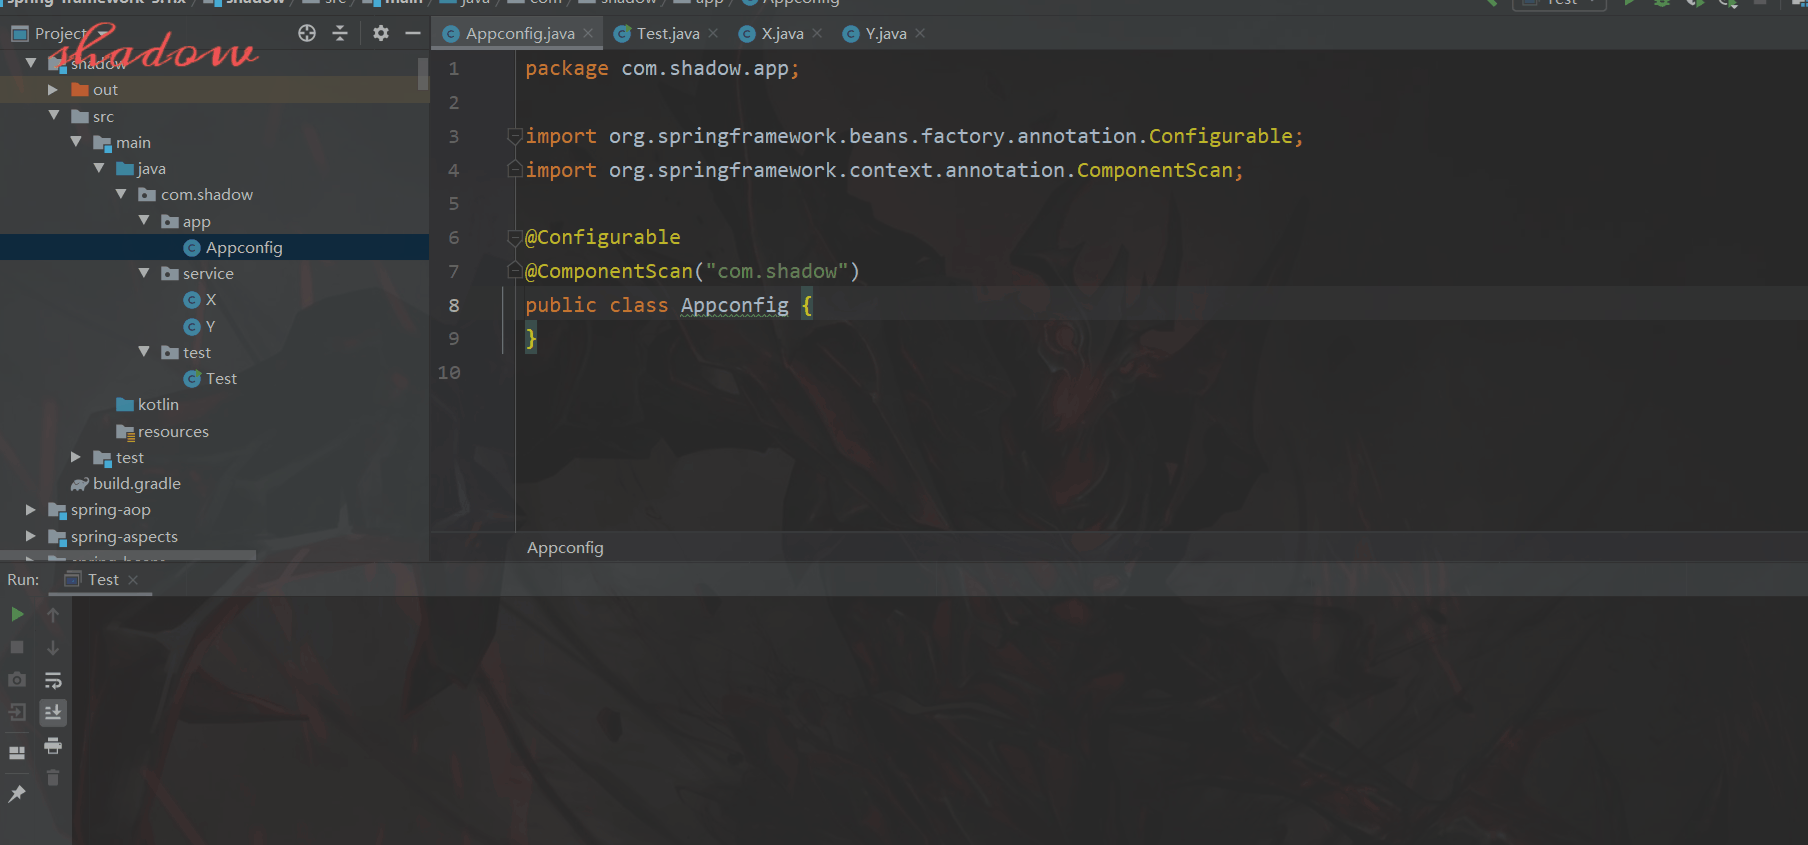Viewport: 1808px width, 845px height.
Task: Click the "com.shadow" string in ComponentScan
Action: click(x=777, y=271)
